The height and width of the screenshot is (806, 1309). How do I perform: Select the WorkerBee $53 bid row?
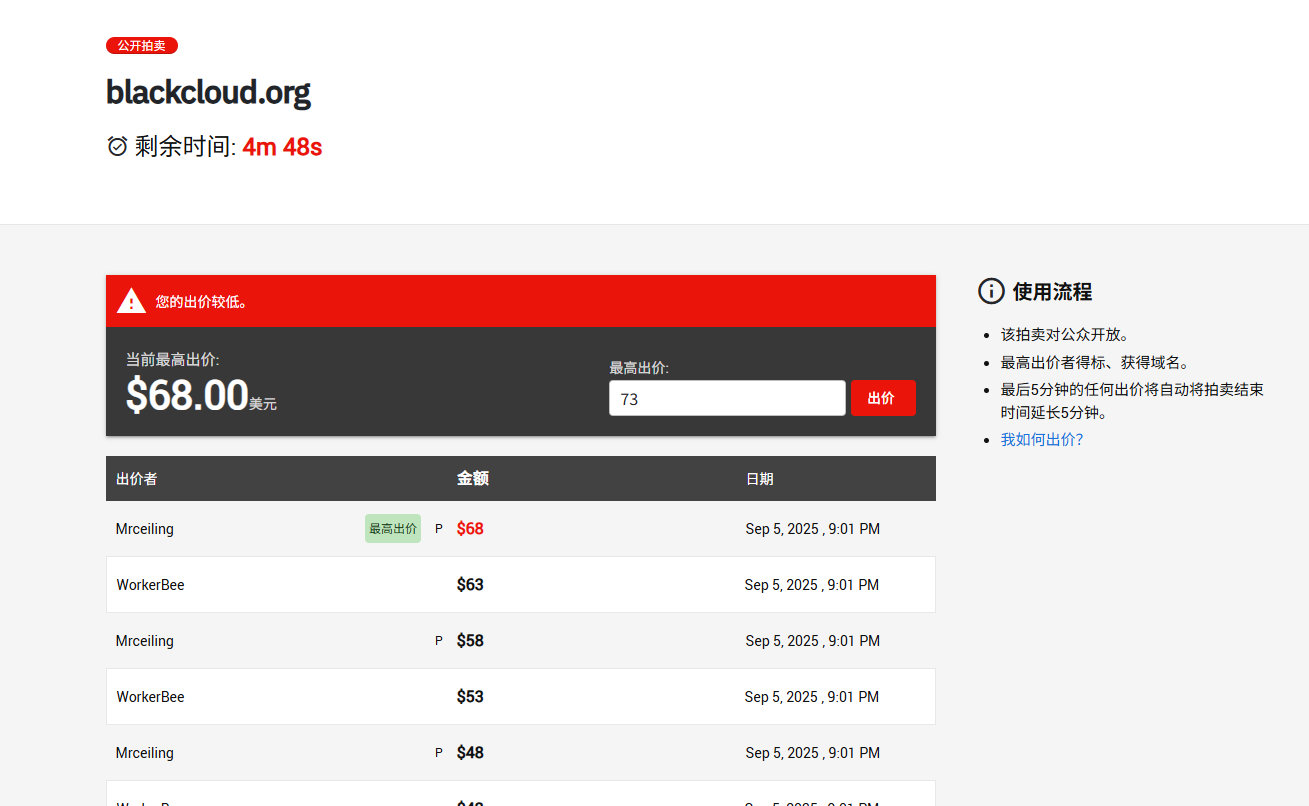(521, 697)
